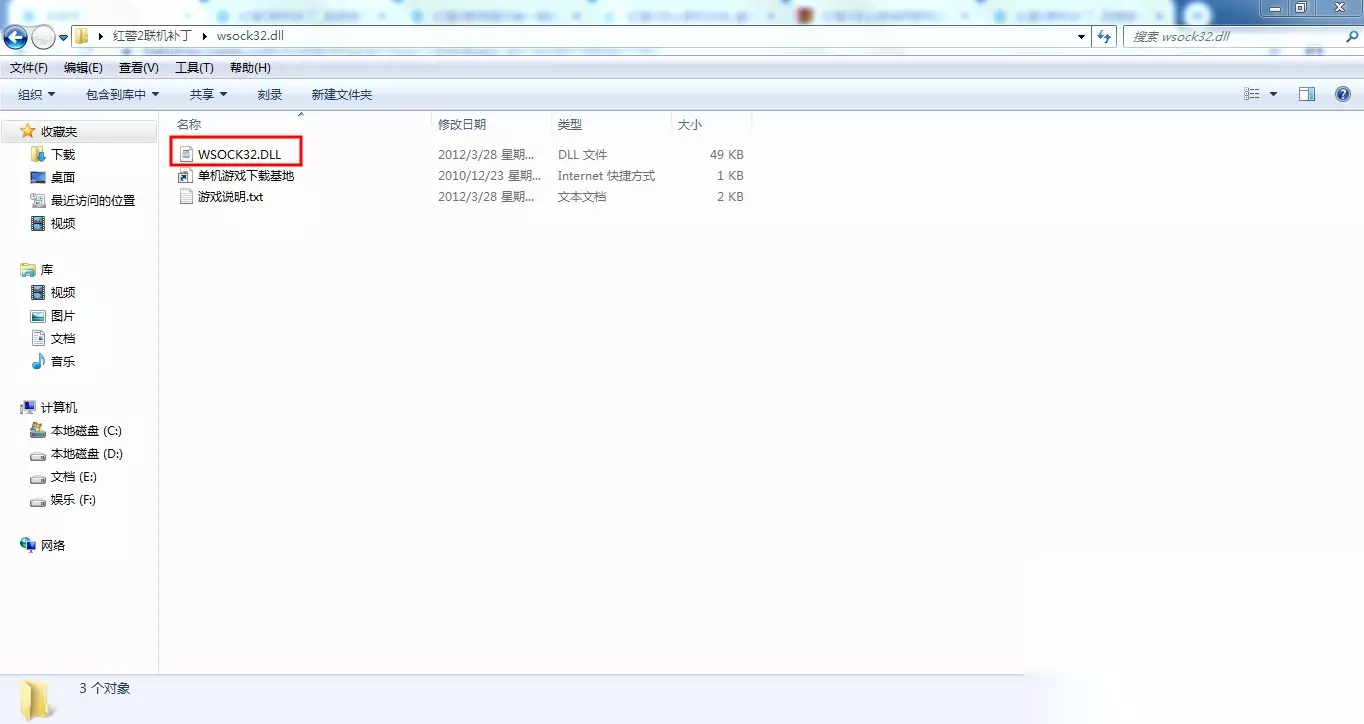1364x724 pixels.
Task: Click the 刻录 button
Action: click(x=270, y=94)
